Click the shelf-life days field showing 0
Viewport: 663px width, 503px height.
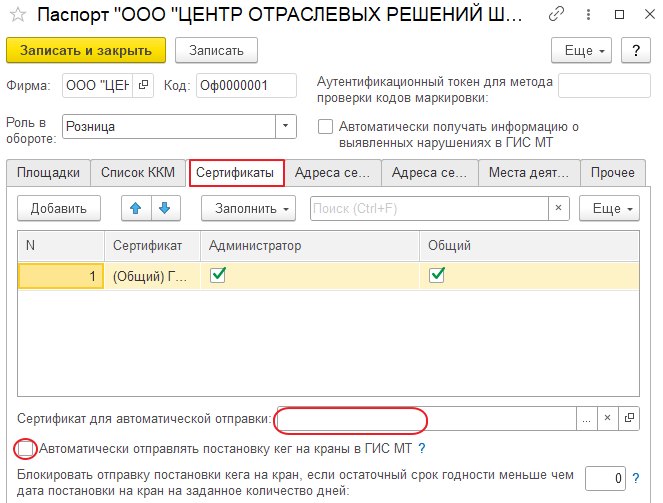(x=605, y=478)
